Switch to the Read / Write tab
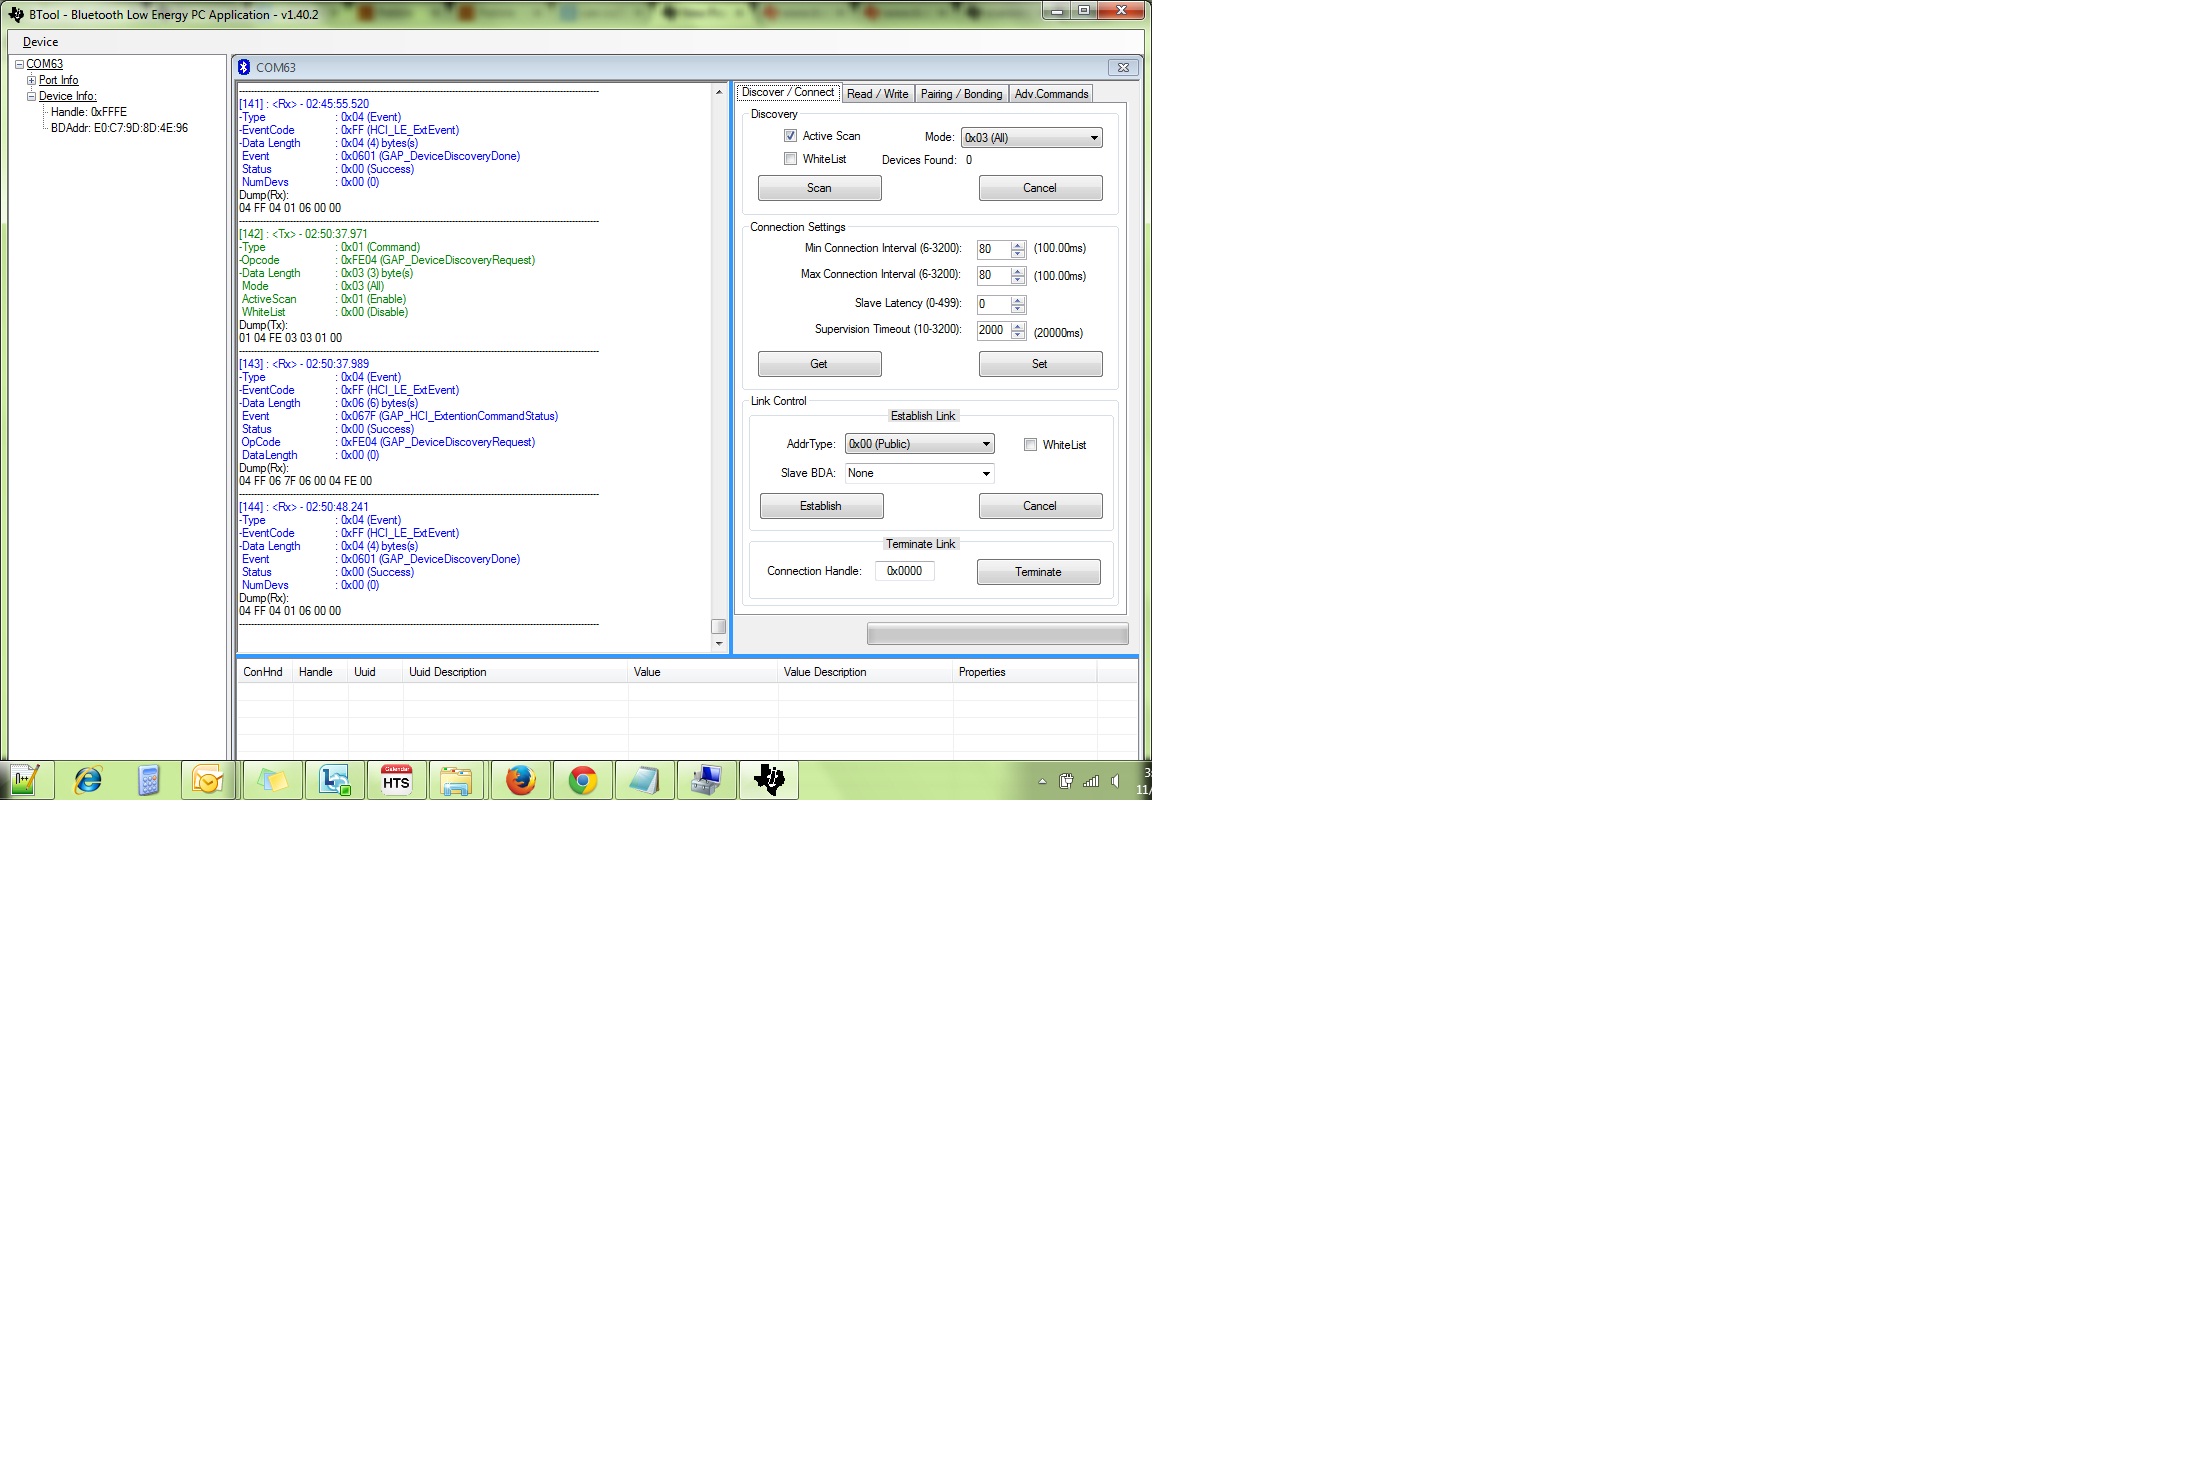Screen dimensions: 2200x1457 click(877, 94)
